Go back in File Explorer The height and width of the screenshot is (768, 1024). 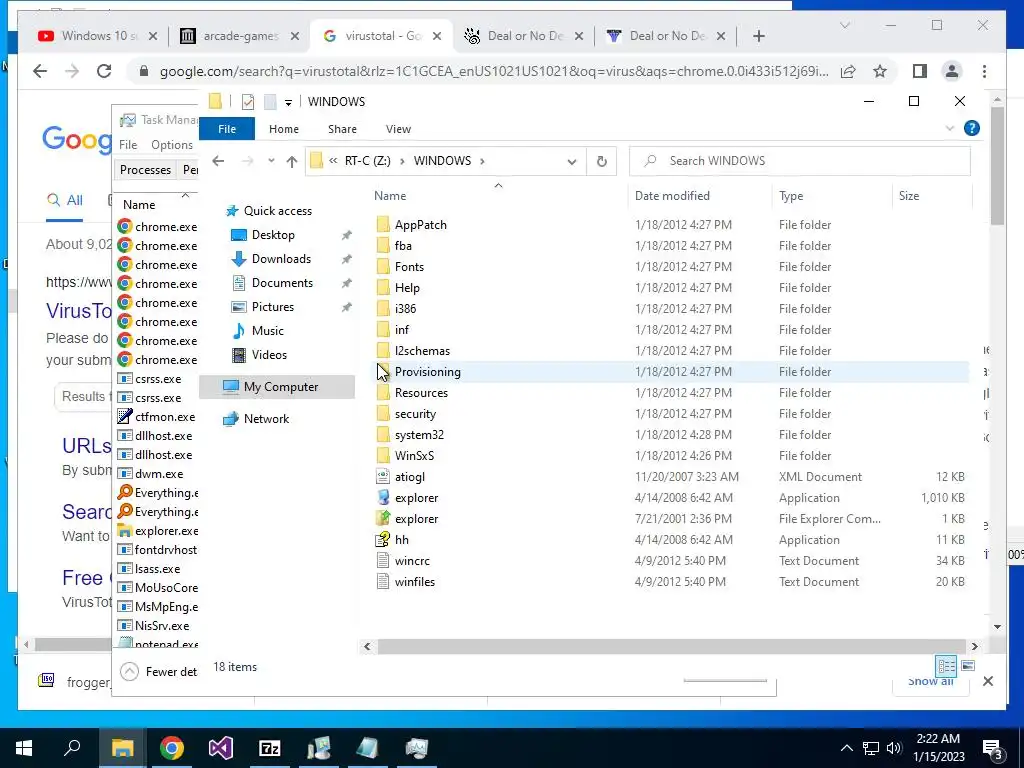pos(218,161)
